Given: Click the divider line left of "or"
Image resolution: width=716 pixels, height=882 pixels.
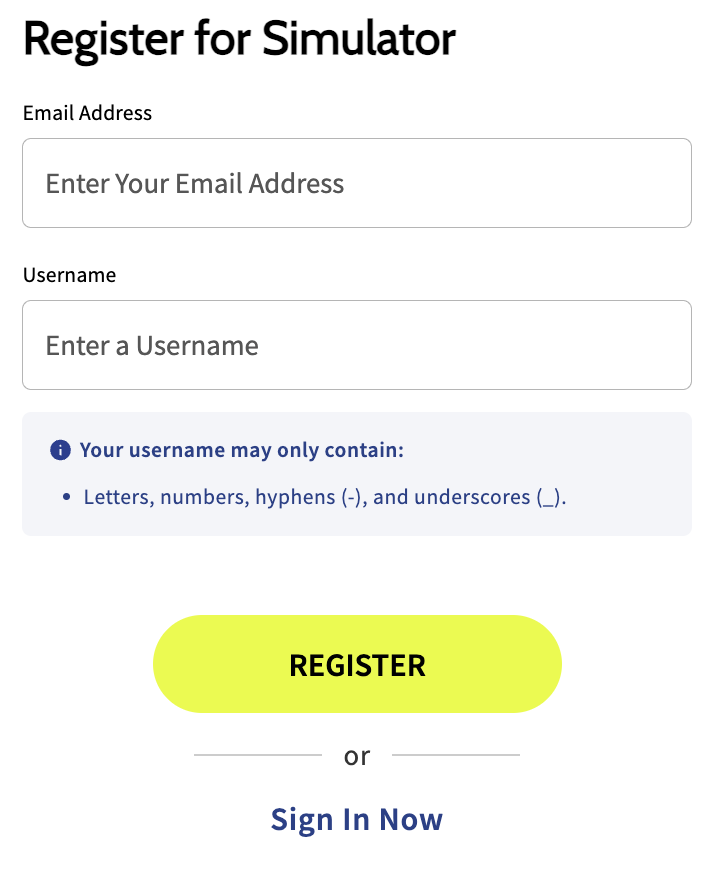Looking at the screenshot, I should pos(258,755).
